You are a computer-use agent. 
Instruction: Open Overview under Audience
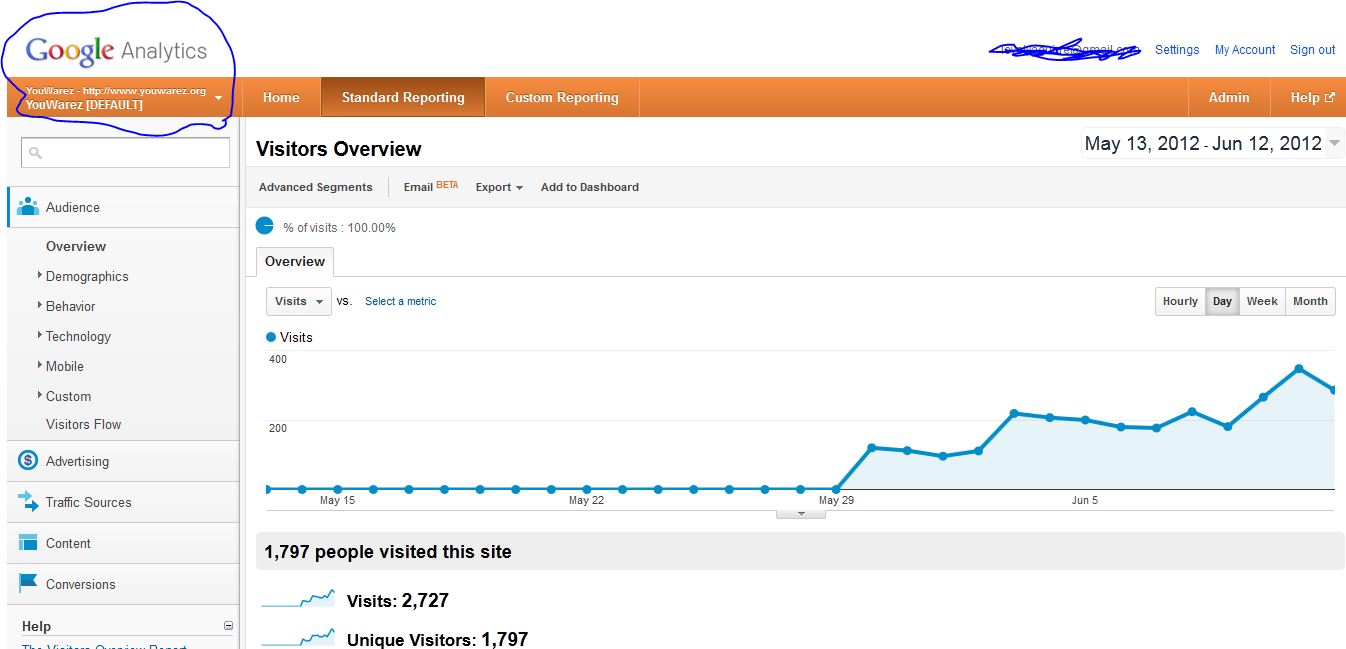coord(76,247)
